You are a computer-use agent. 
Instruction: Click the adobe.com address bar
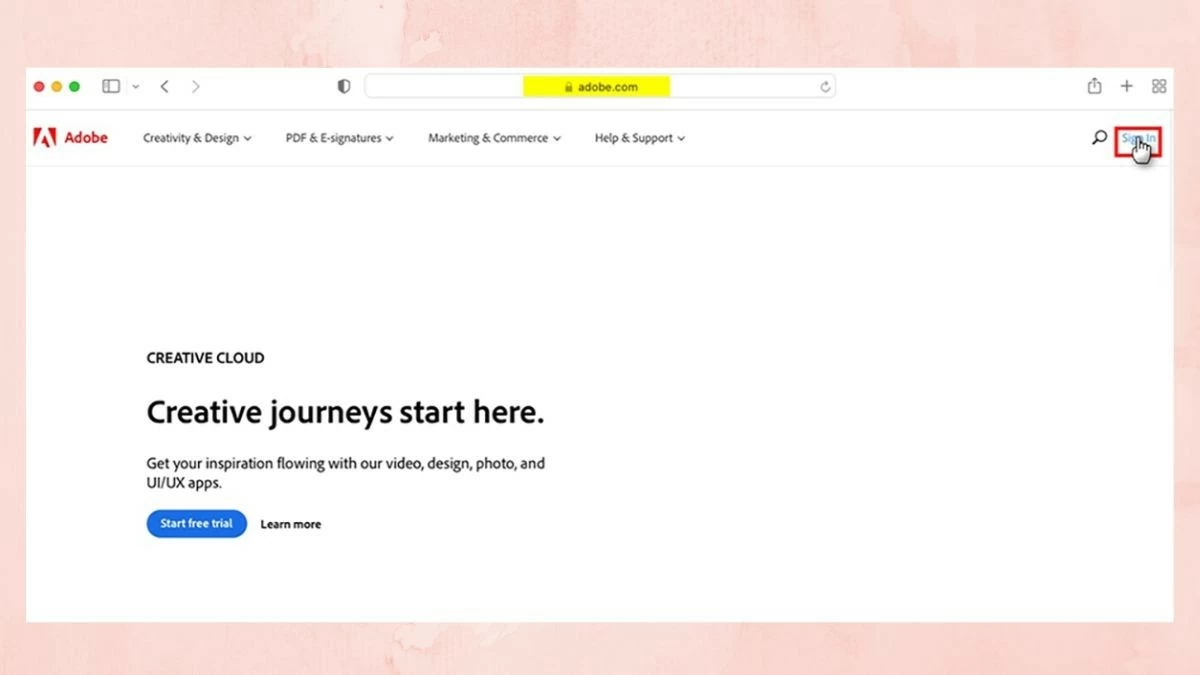click(600, 87)
